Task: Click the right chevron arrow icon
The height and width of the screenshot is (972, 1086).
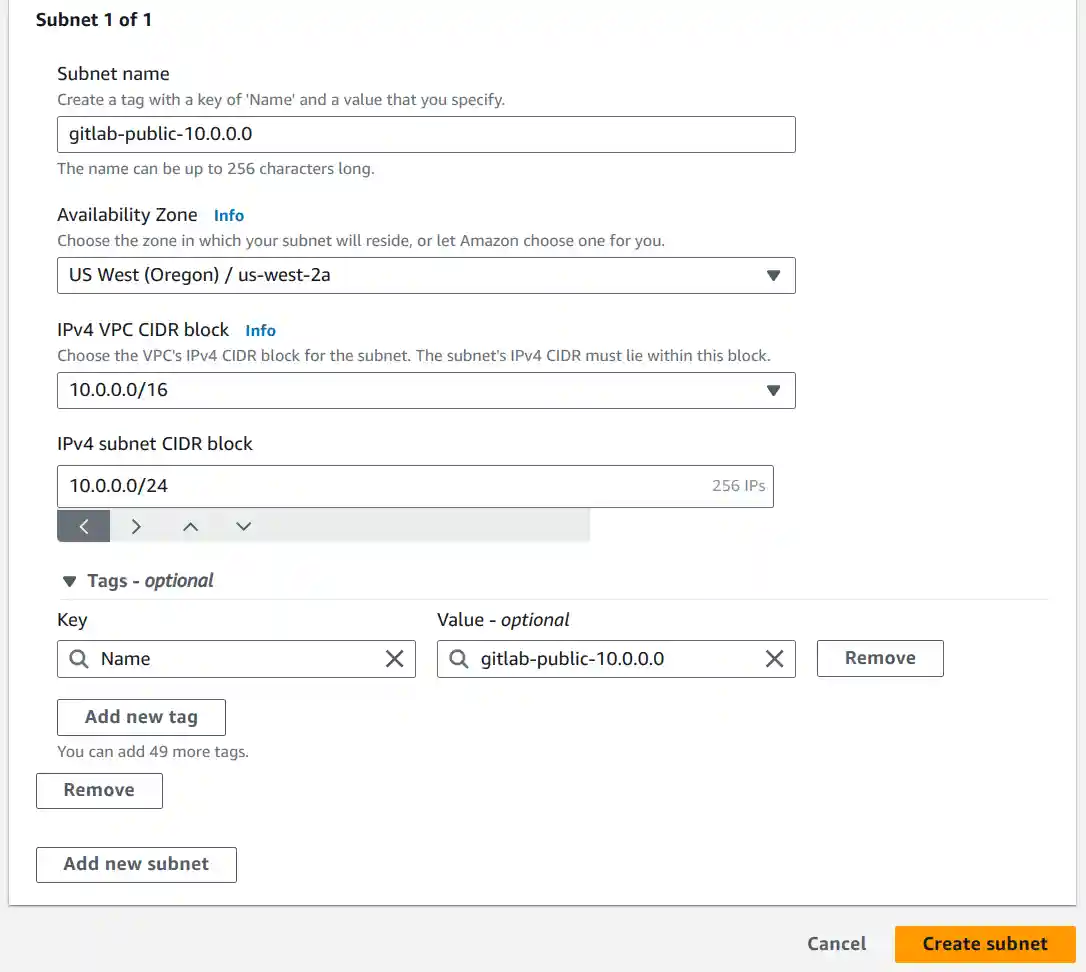Action: tap(136, 525)
